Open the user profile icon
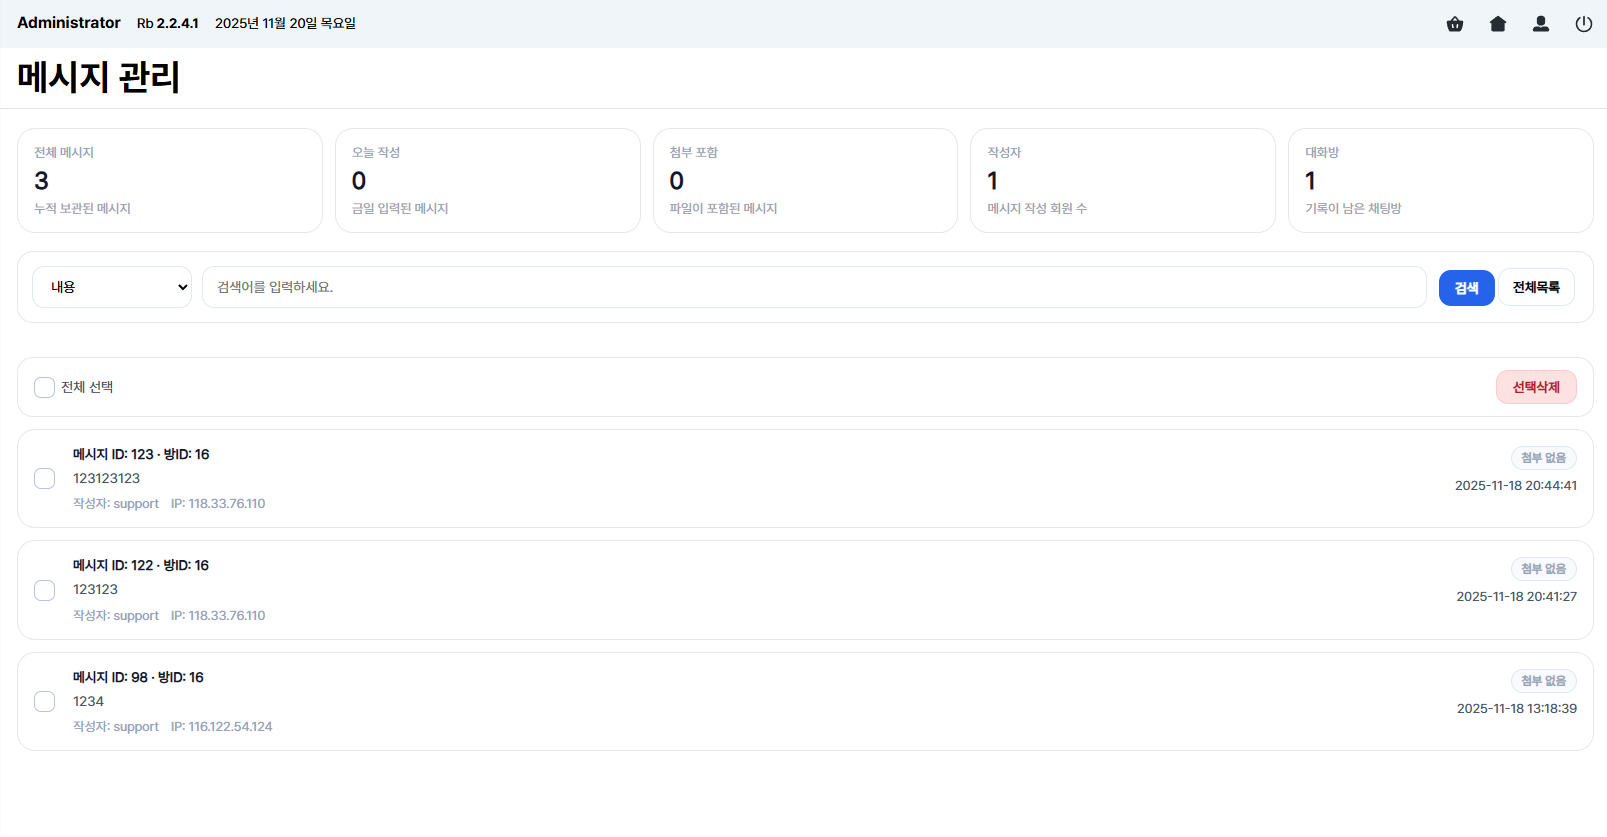This screenshot has height=837, width=1607. [1540, 24]
